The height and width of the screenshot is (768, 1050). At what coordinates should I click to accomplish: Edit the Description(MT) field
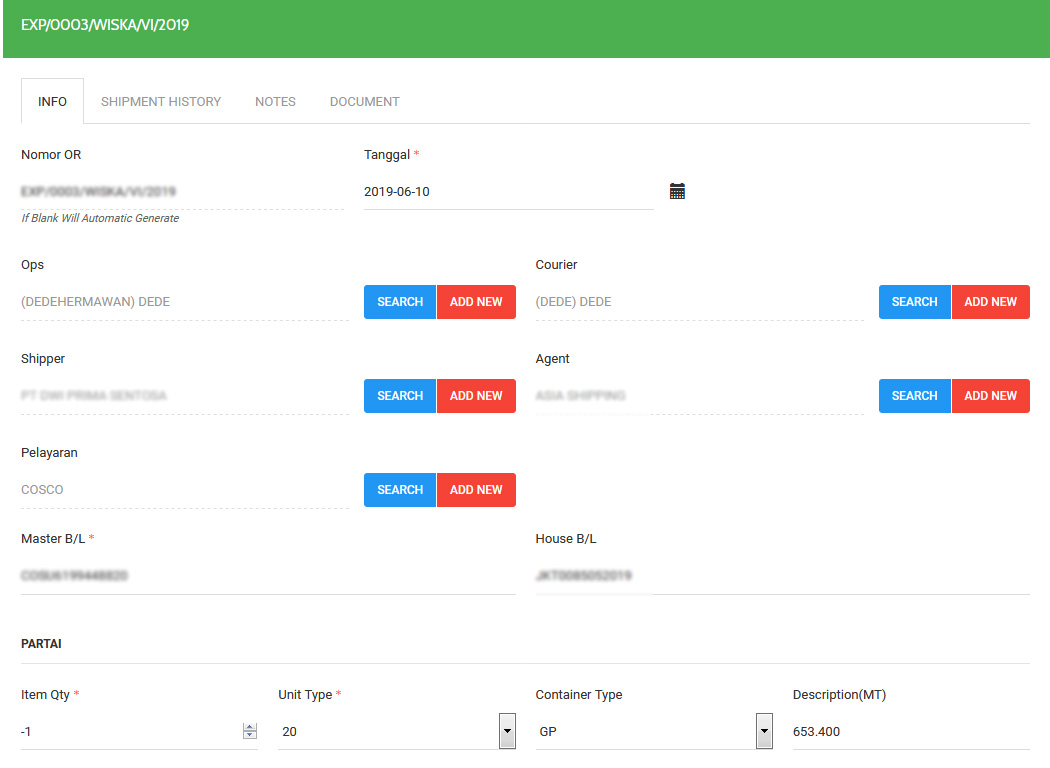pyautogui.click(x=910, y=732)
